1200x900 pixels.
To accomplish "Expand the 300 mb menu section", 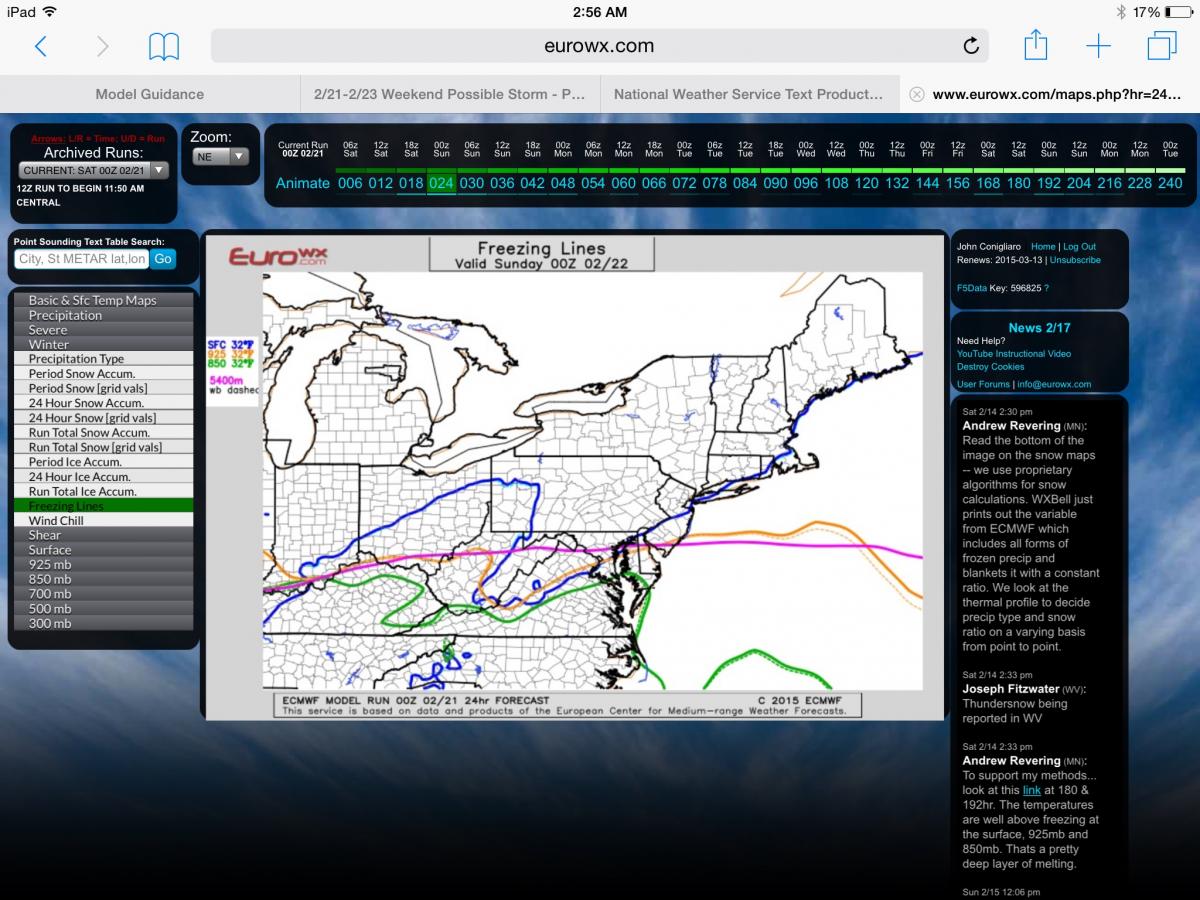I will point(103,623).
